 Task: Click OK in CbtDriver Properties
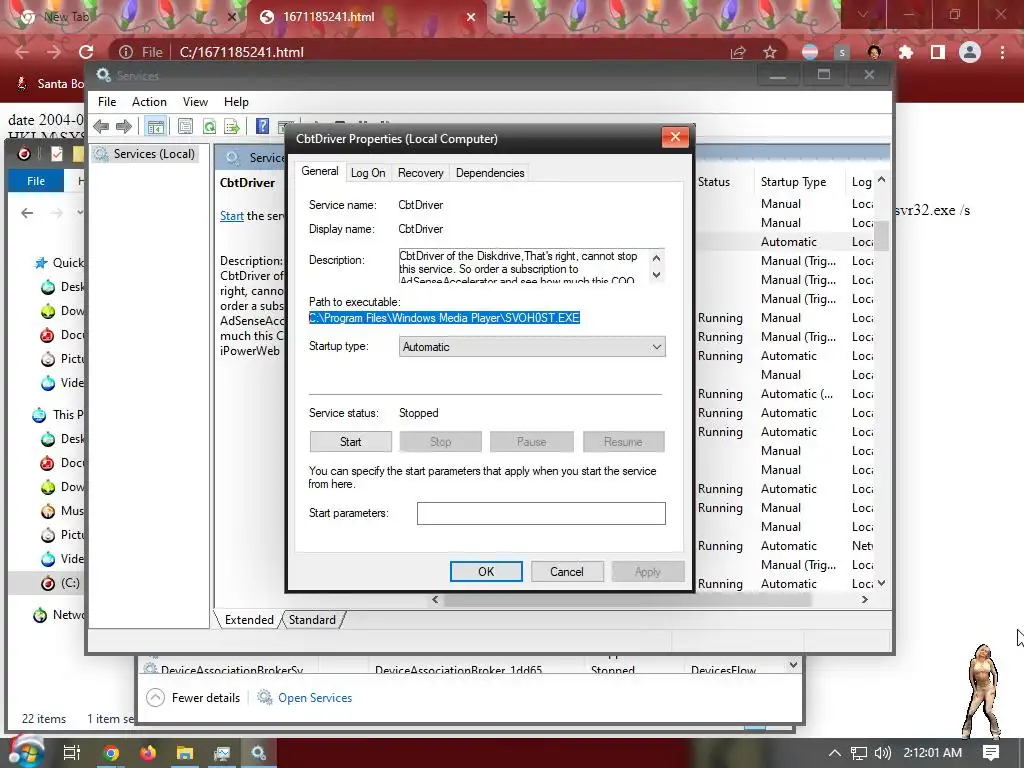pos(486,571)
